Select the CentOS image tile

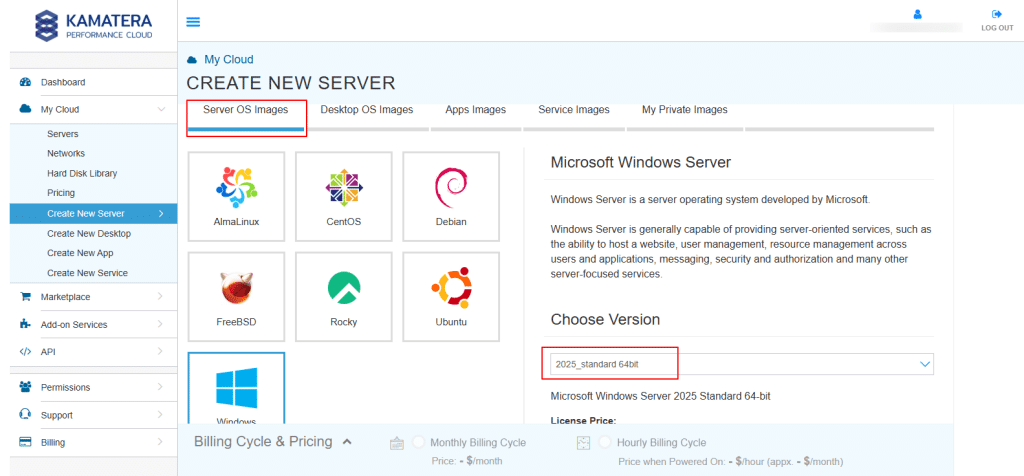coord(344,197)
